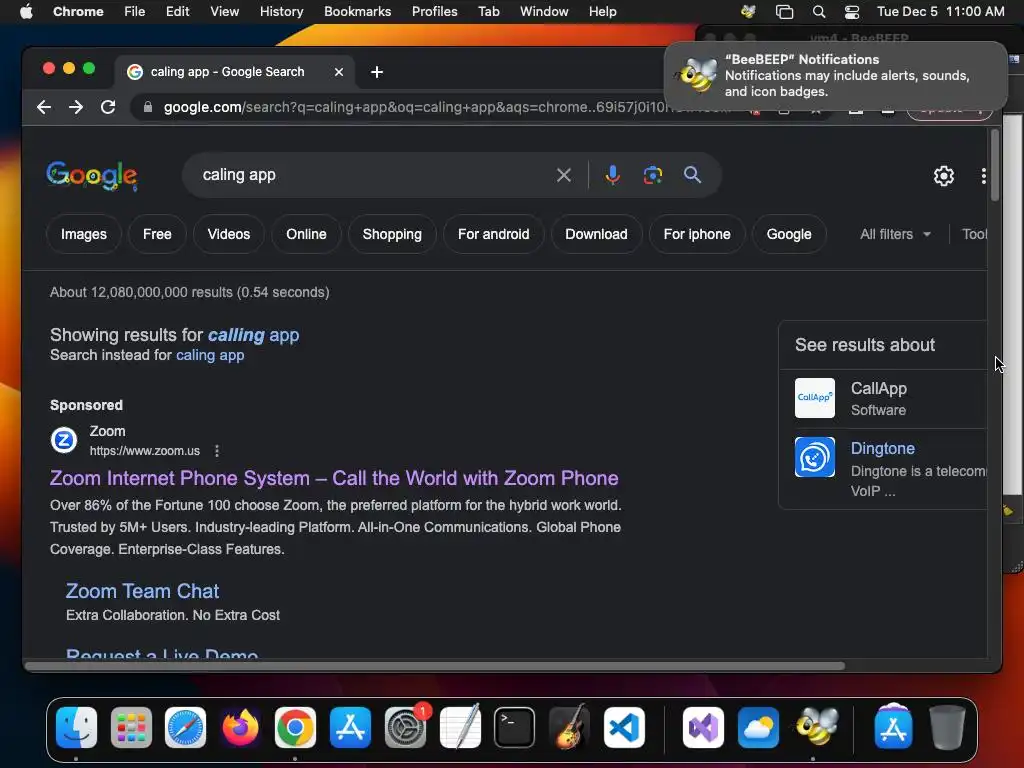
Task: Launch GarageBand from the dock
Action: point(569,728)
